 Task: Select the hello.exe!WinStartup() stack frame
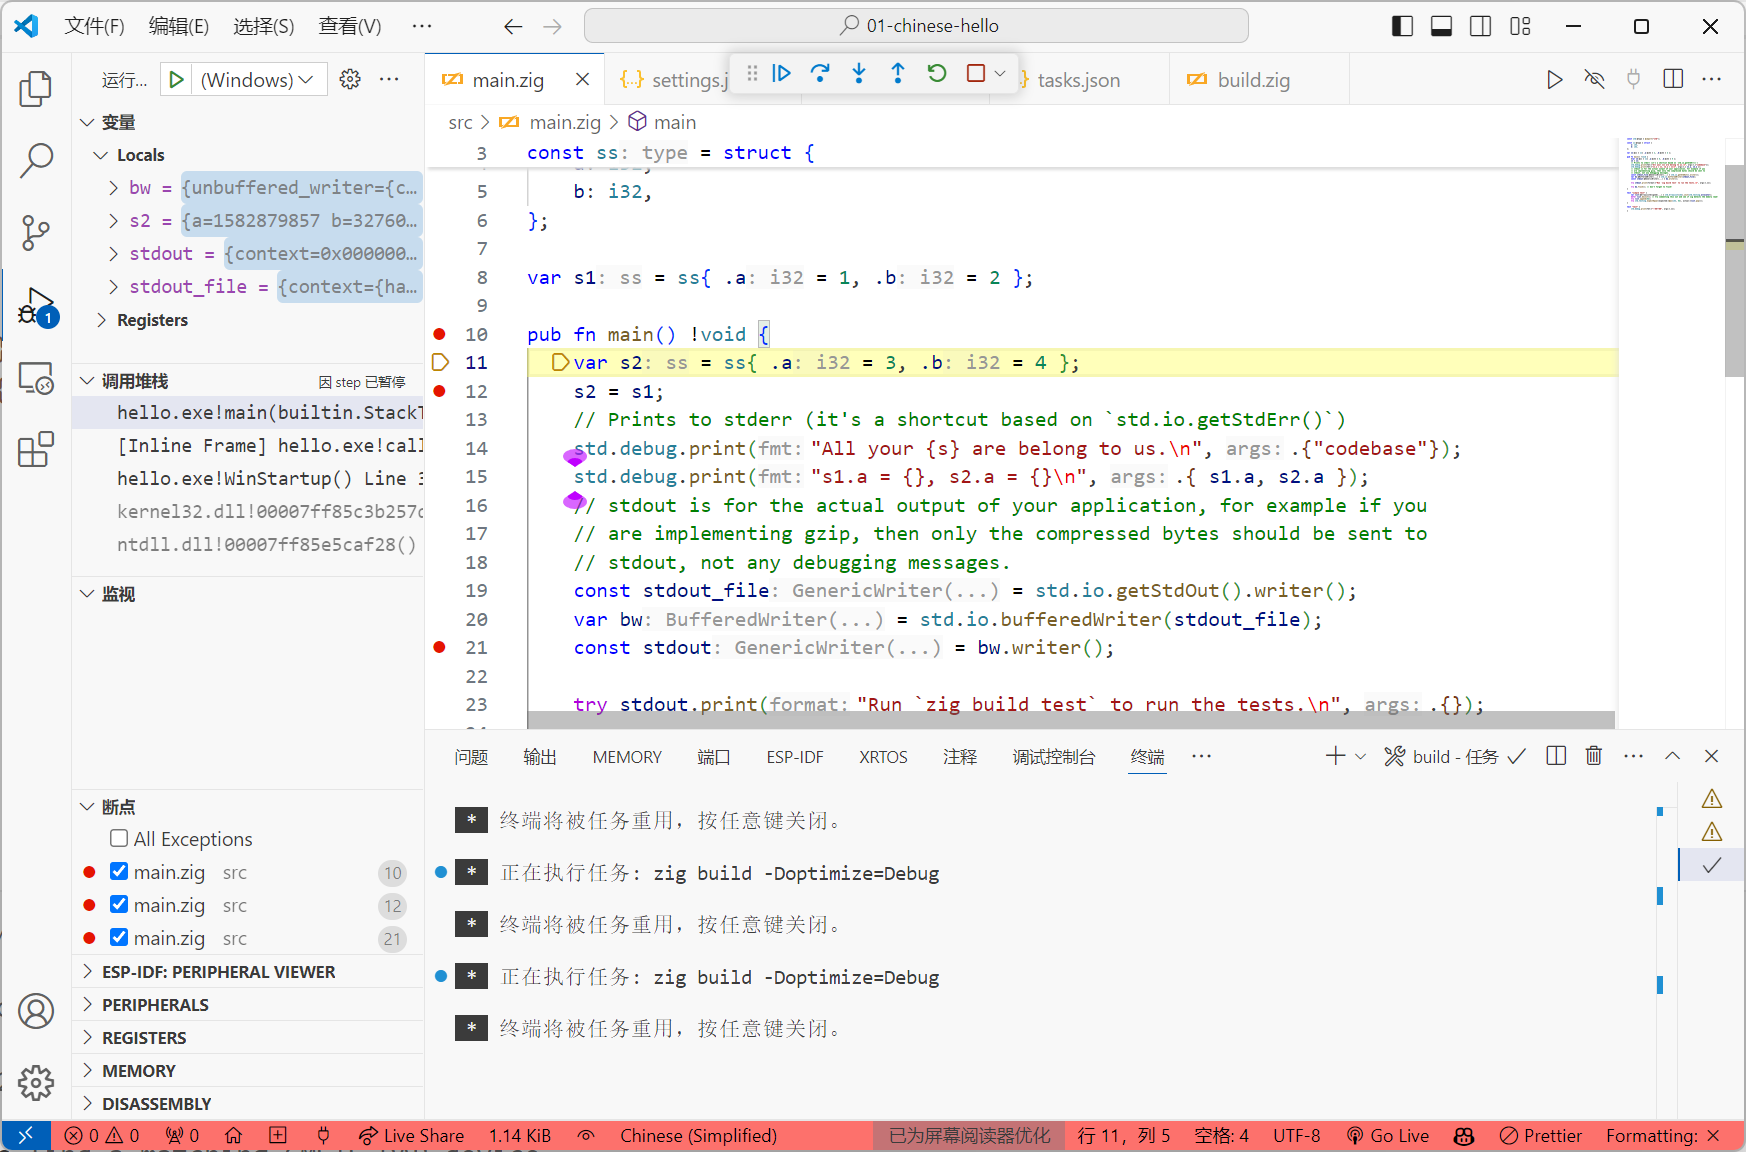pyautogui.click(x=248, y=478)
